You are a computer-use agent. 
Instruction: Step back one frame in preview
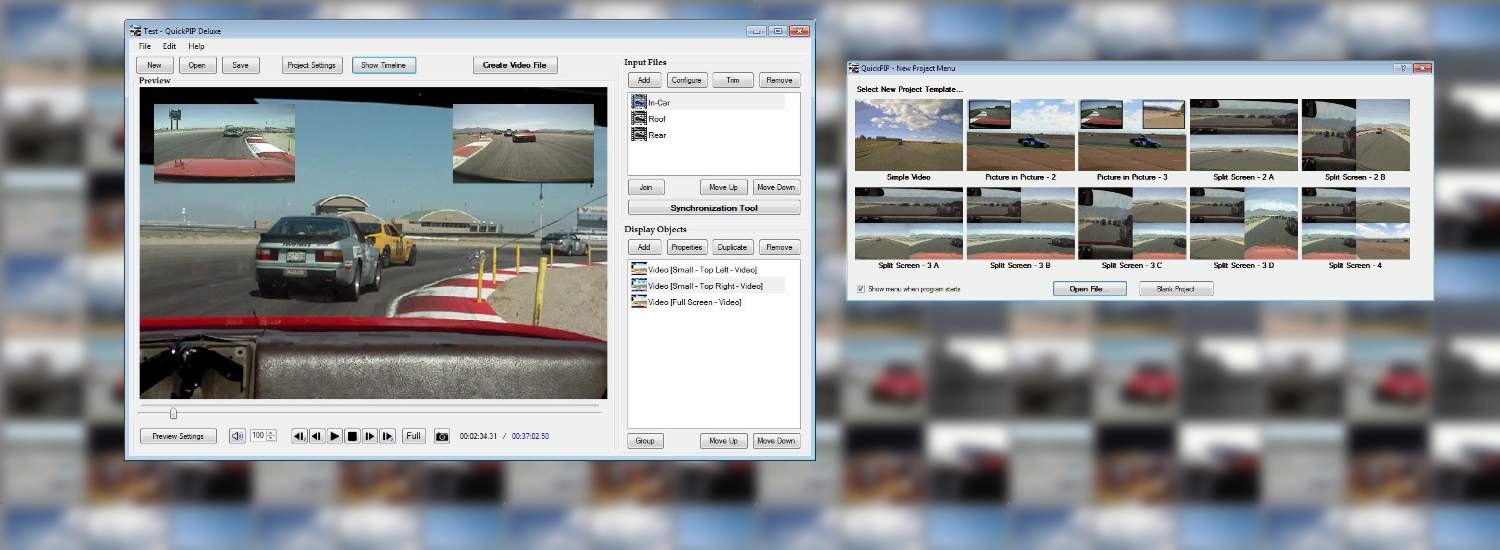coord(316,436)
